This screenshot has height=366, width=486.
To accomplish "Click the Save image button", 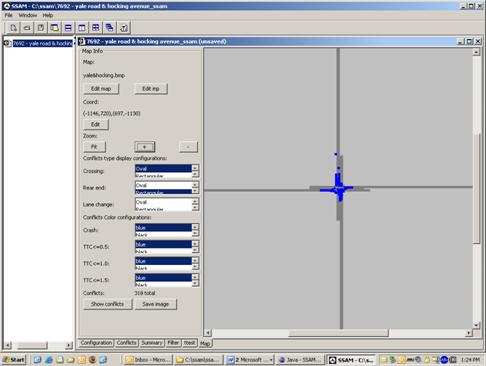I will [x=156, y=304].
